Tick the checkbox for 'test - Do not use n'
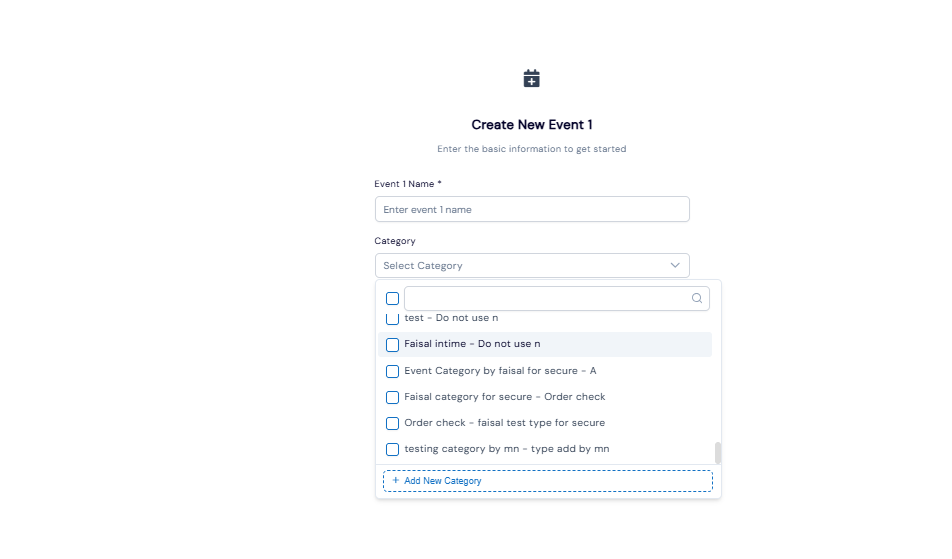Viewport: 952px width, 559px height. (392, 318)
